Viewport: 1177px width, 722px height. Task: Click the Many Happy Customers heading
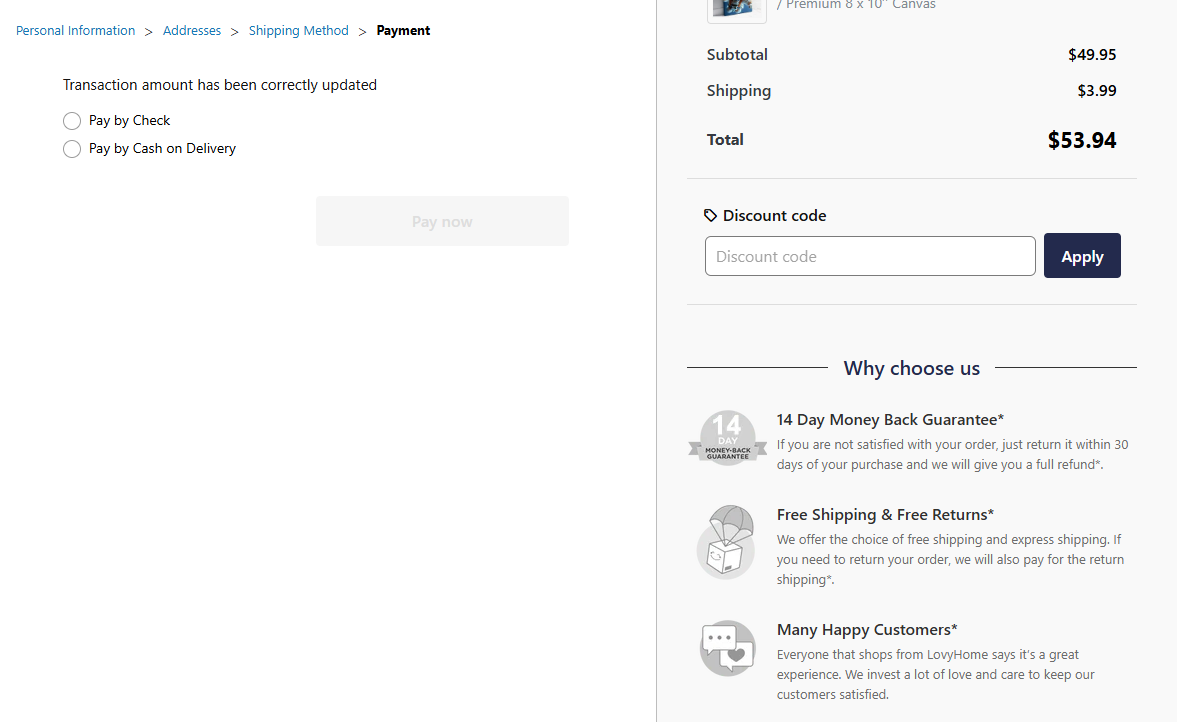(867, 630)
